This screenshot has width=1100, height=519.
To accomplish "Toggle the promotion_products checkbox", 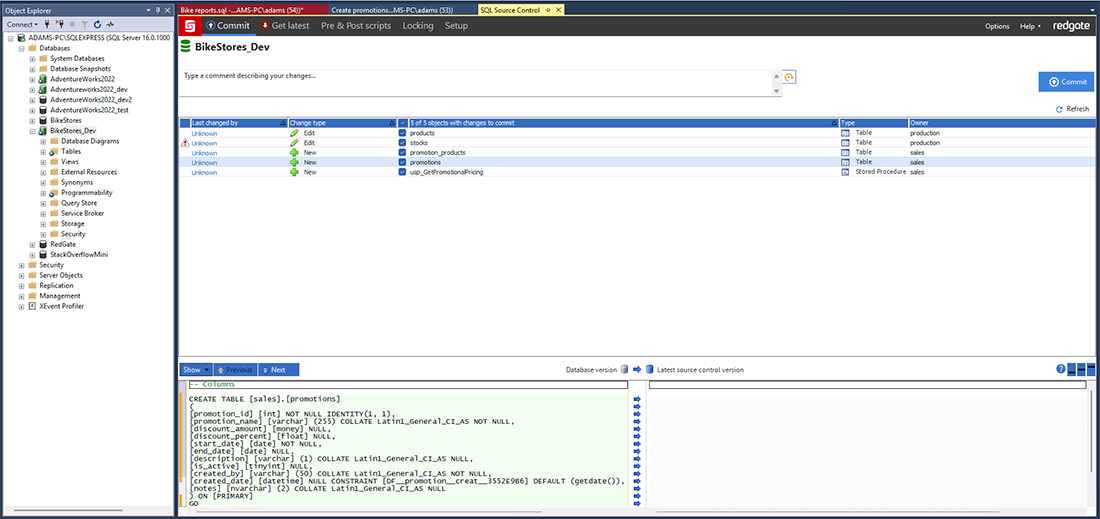I will pyautogui.click(x=402, y=153).
